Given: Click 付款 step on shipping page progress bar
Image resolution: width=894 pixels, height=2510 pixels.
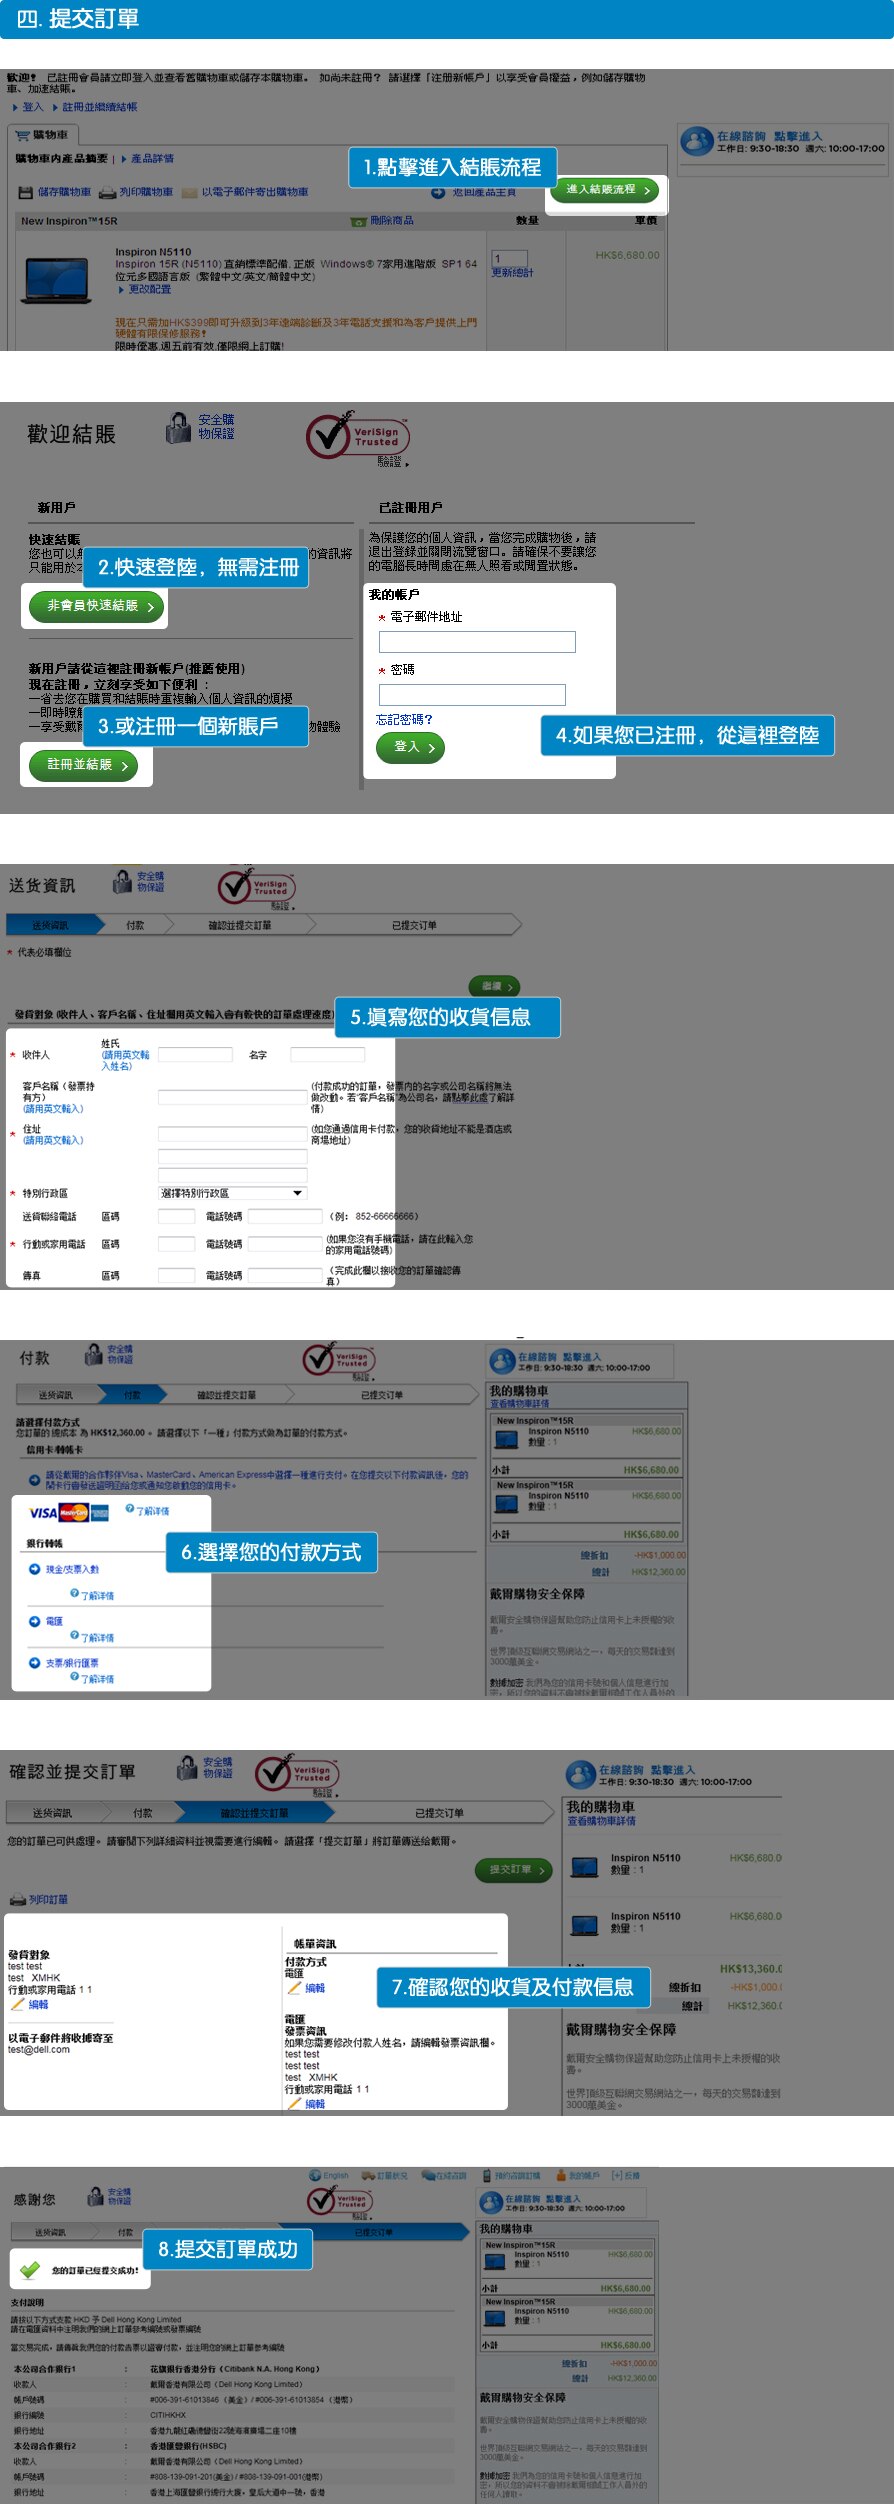Looking at the screenshot, I should (x=135, y=925).
